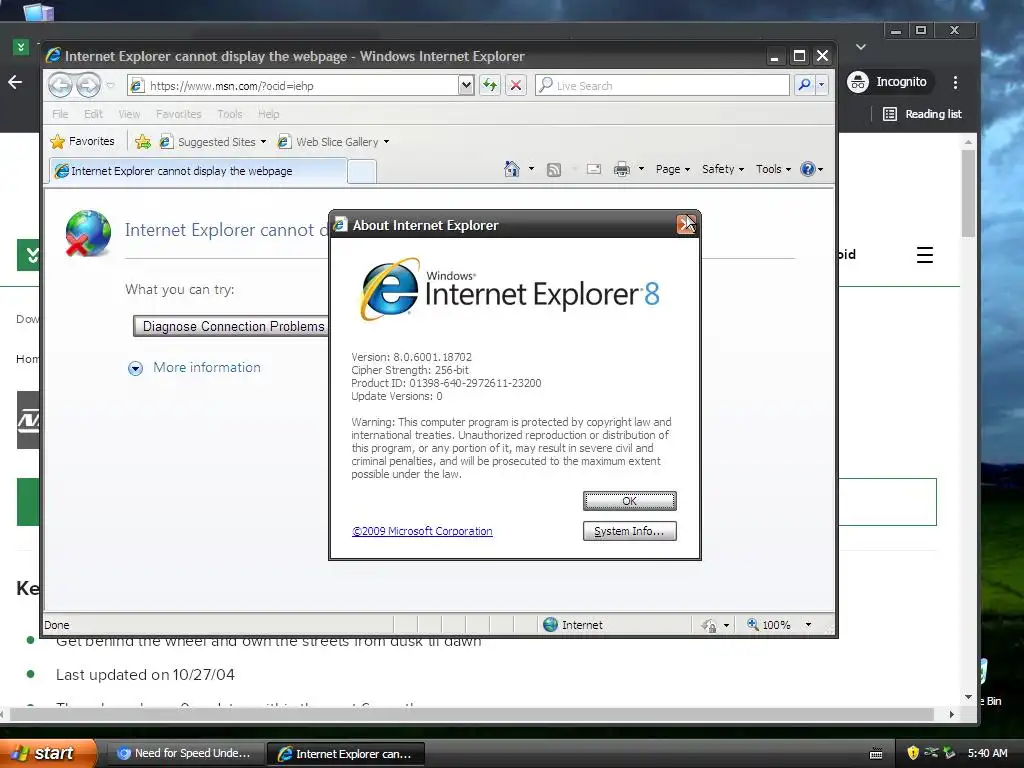The height and width of the screenshot is (768, 1024).
Task: Open the Print dropdown arrow
Action: 641,169
